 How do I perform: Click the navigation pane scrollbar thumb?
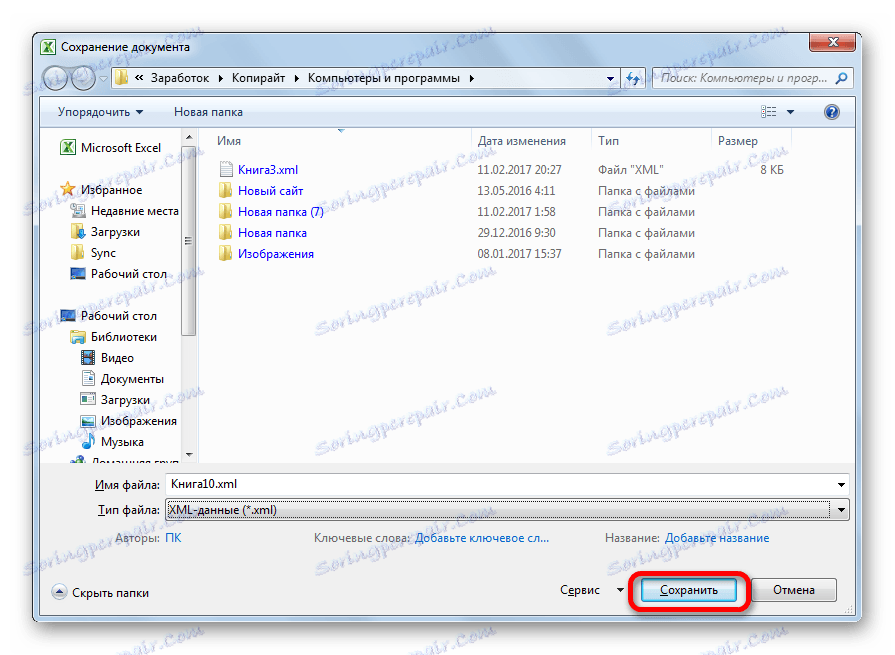[x=189, y=240]
